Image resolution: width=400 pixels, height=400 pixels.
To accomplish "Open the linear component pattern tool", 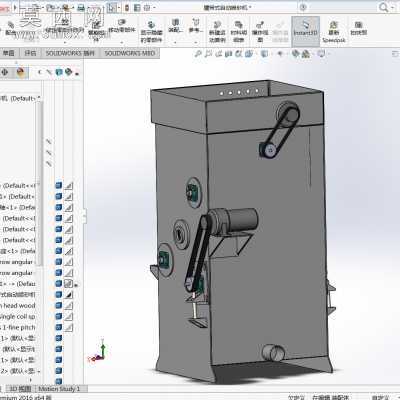I will [x=65, y=27].
